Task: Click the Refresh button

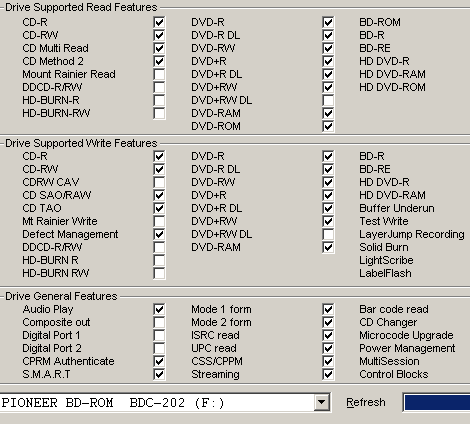Action: coord(366,402)
